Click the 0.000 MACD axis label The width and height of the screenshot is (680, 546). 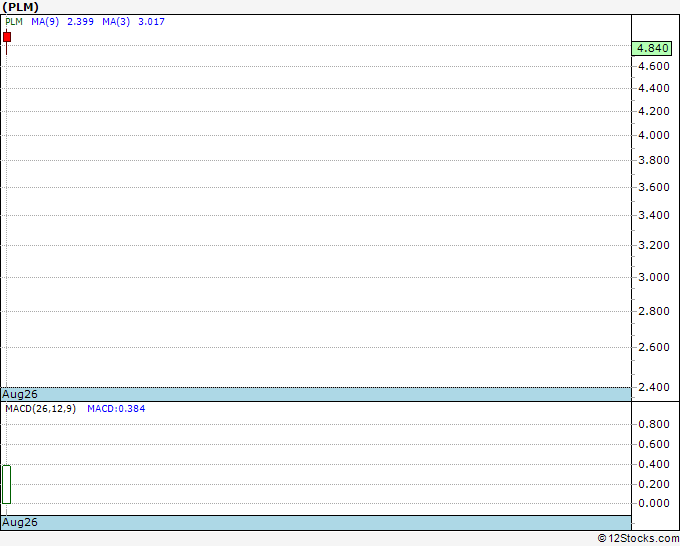654,503
